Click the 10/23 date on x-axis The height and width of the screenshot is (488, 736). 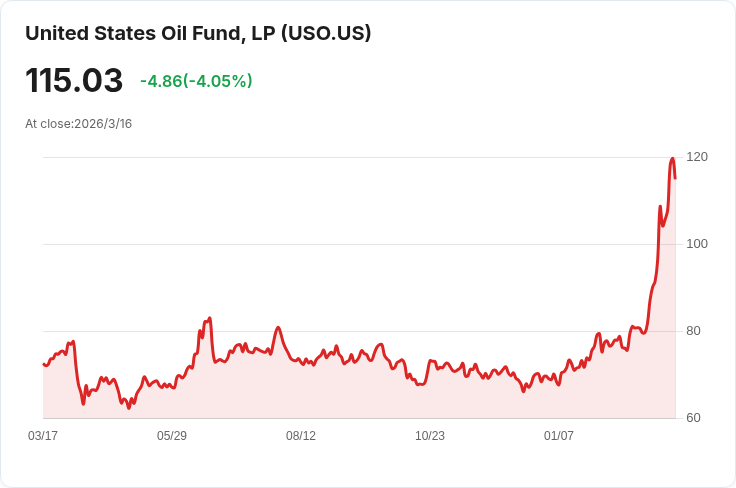[430, 436]
